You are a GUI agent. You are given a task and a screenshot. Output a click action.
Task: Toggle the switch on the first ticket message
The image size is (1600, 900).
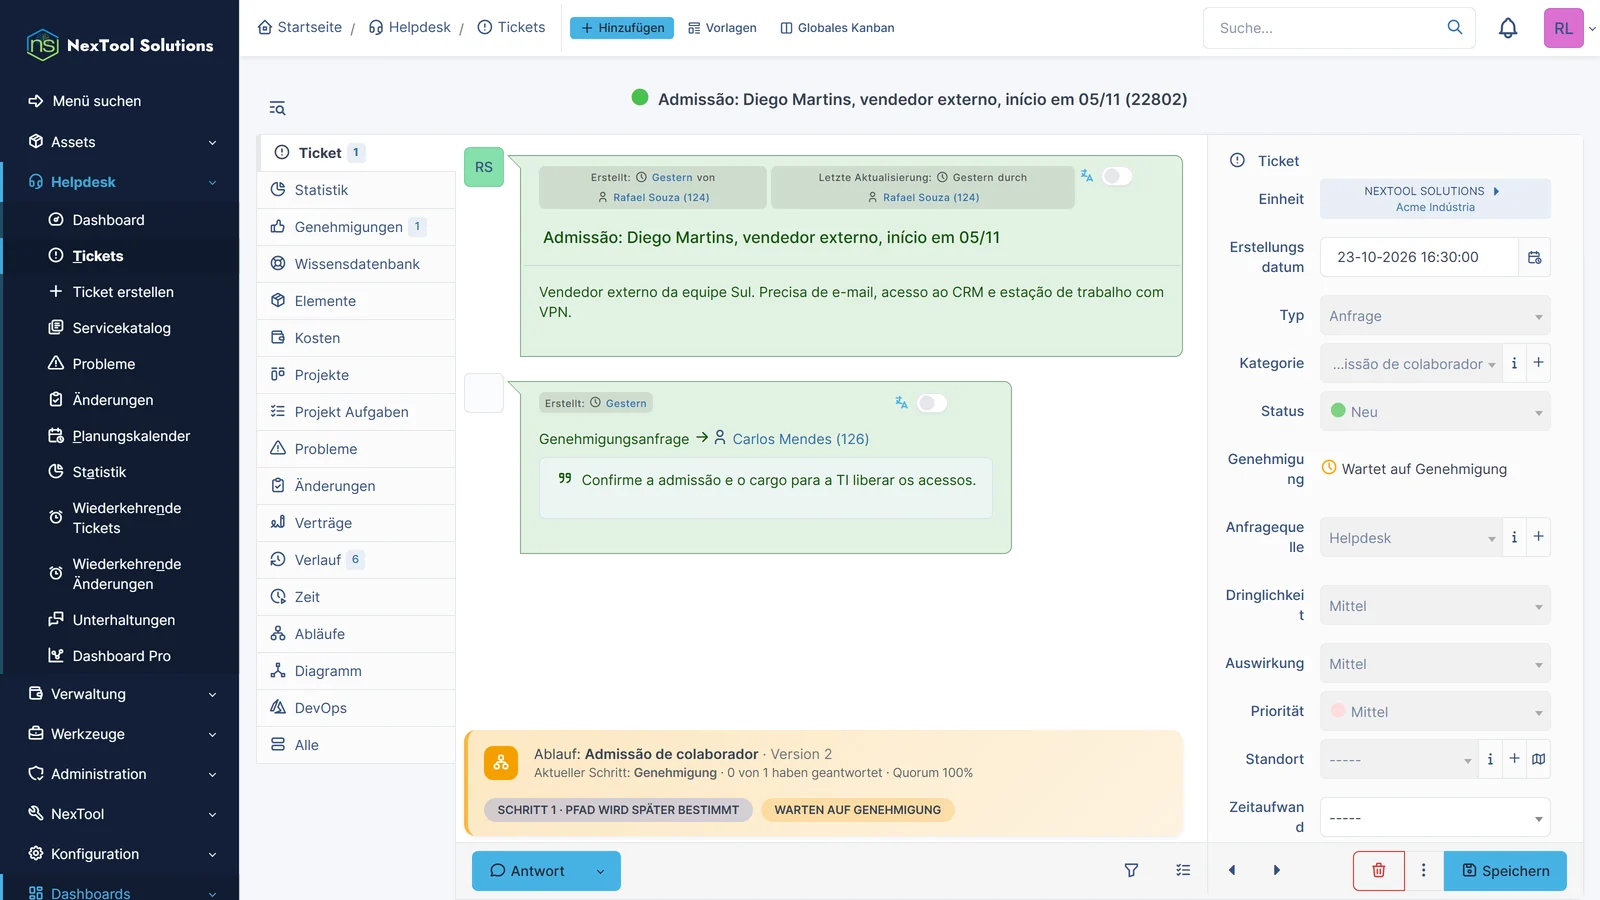click(1117, 176)
